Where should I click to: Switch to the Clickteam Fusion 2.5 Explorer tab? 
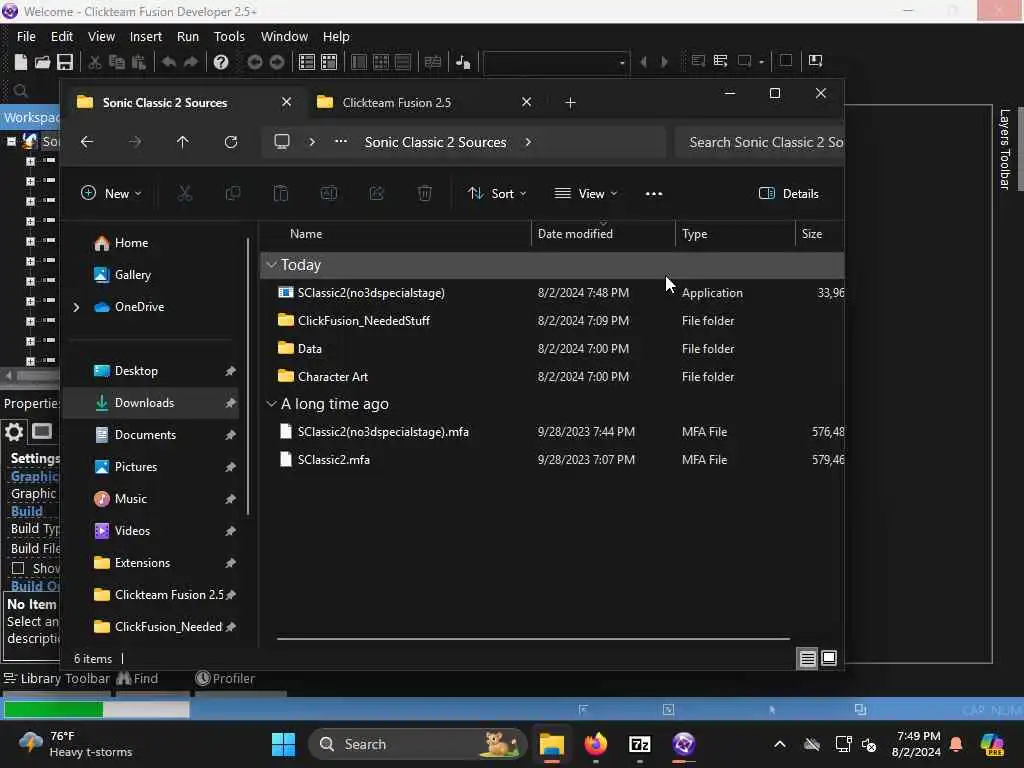tap(396, 103)
